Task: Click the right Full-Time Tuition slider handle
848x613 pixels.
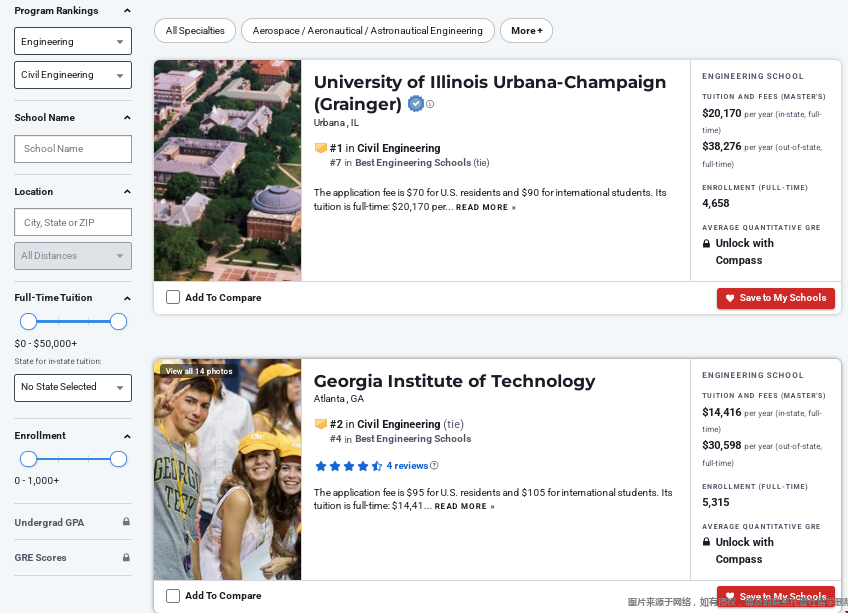Action: pyautogui.click(x=118, y=321)
